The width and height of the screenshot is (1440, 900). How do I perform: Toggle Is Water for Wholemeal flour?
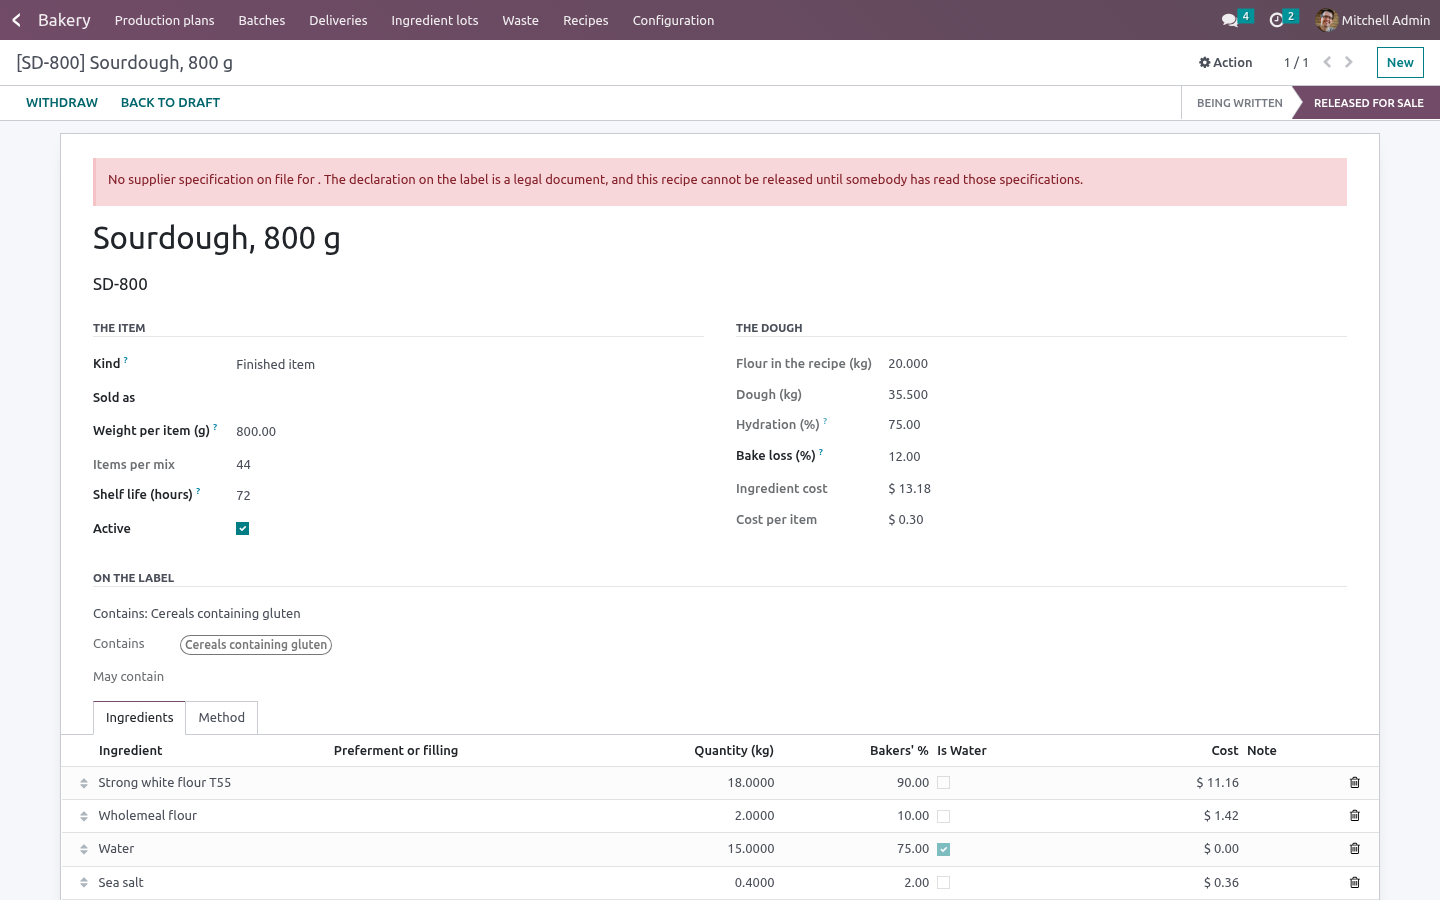click(x=944, y=816)
